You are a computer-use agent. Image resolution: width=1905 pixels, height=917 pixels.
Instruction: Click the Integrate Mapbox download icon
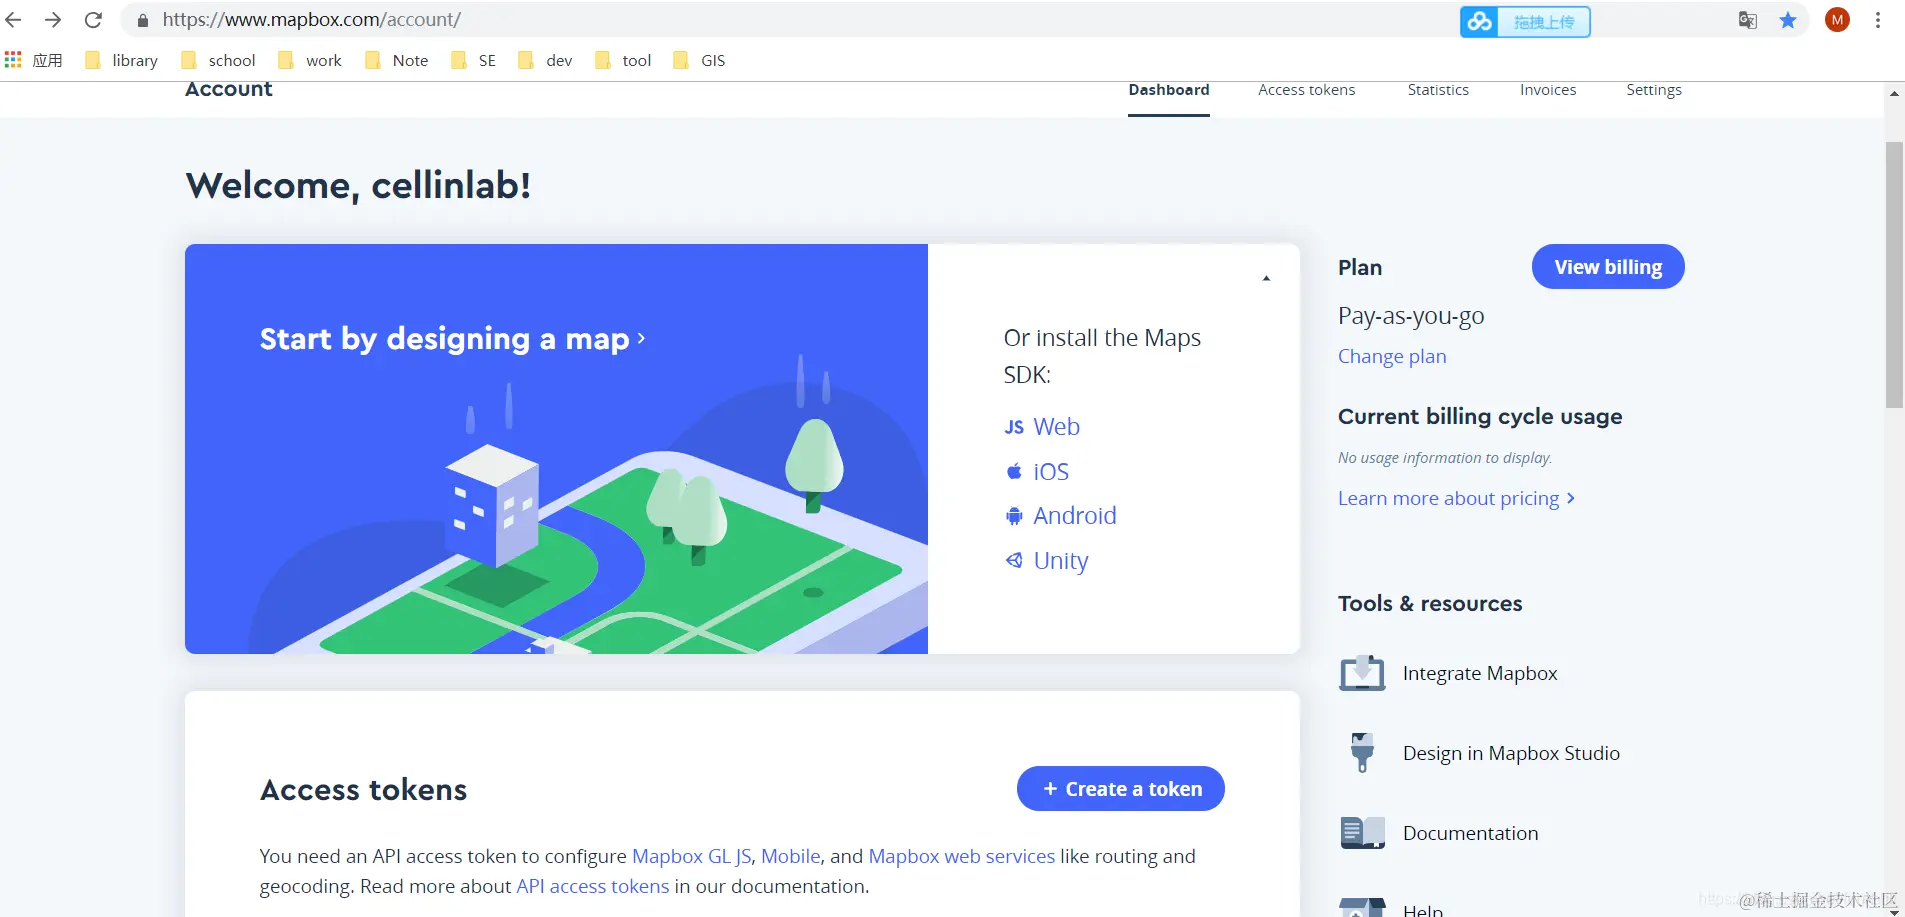coord(1362,673)
